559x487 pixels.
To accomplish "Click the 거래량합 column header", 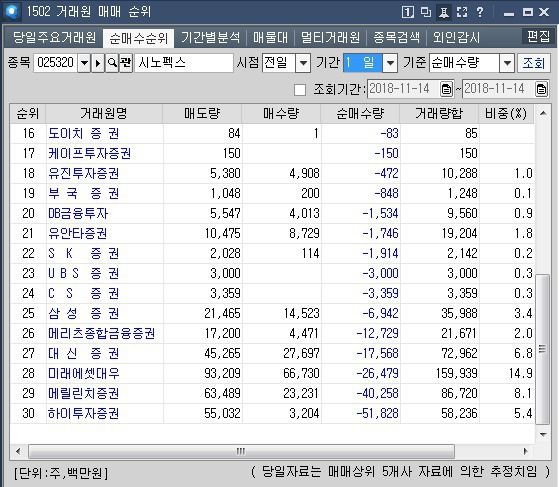I will coord(439,114).
